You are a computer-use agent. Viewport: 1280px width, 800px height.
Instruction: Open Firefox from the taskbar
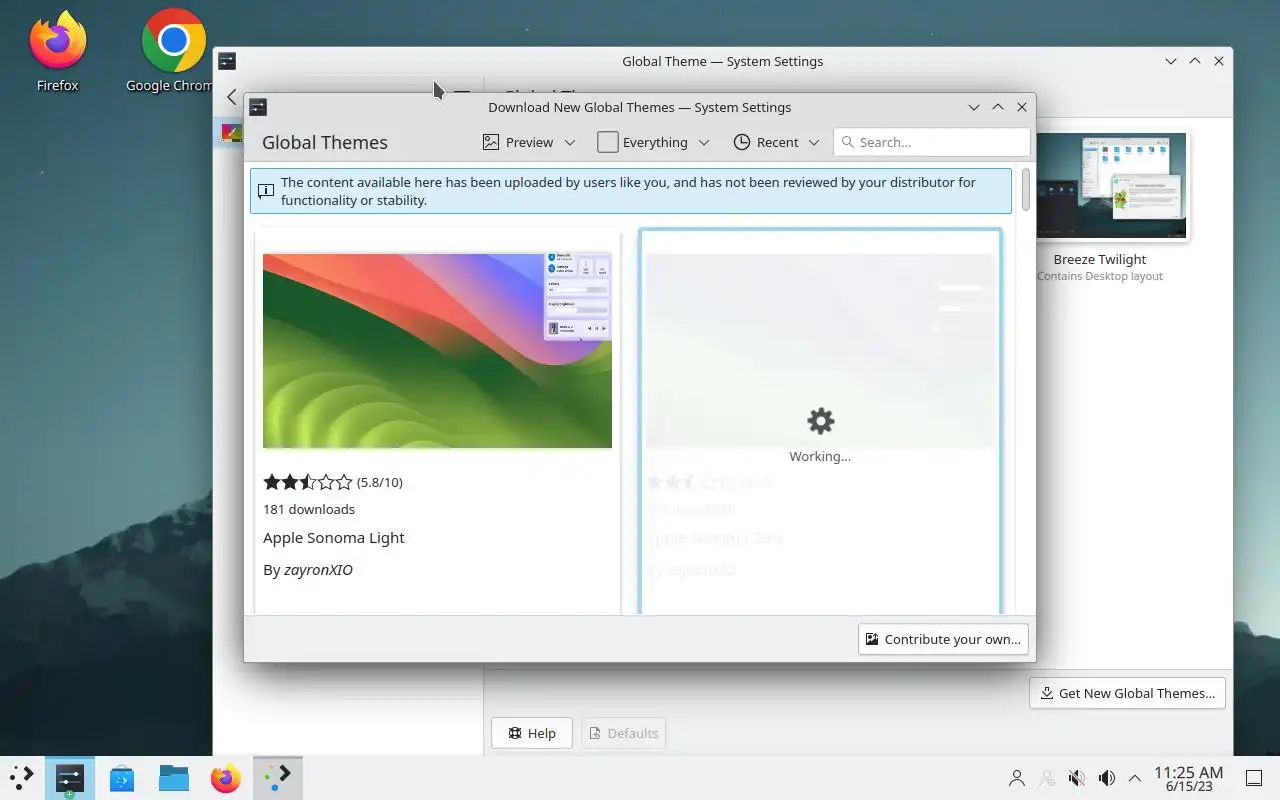pyautogui.click(x=226, y=777)
